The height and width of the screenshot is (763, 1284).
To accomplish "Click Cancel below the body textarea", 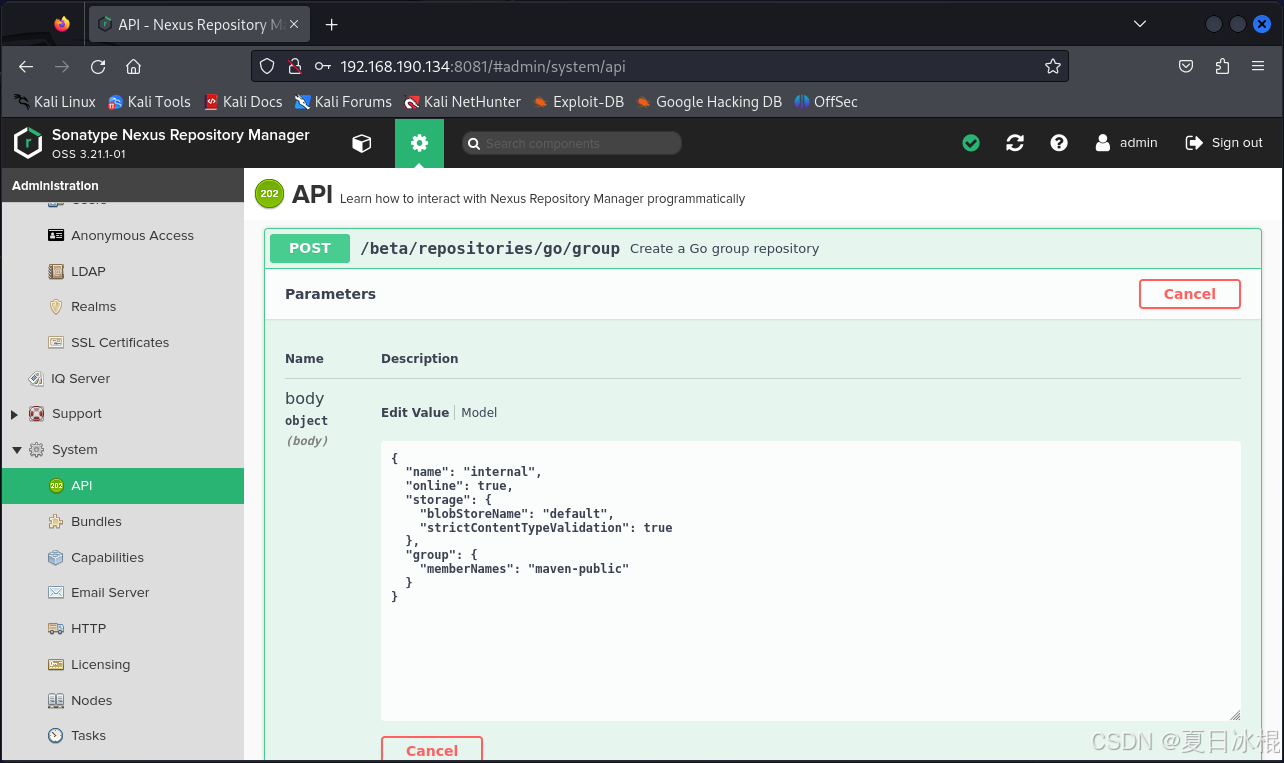I will [432, 750].
